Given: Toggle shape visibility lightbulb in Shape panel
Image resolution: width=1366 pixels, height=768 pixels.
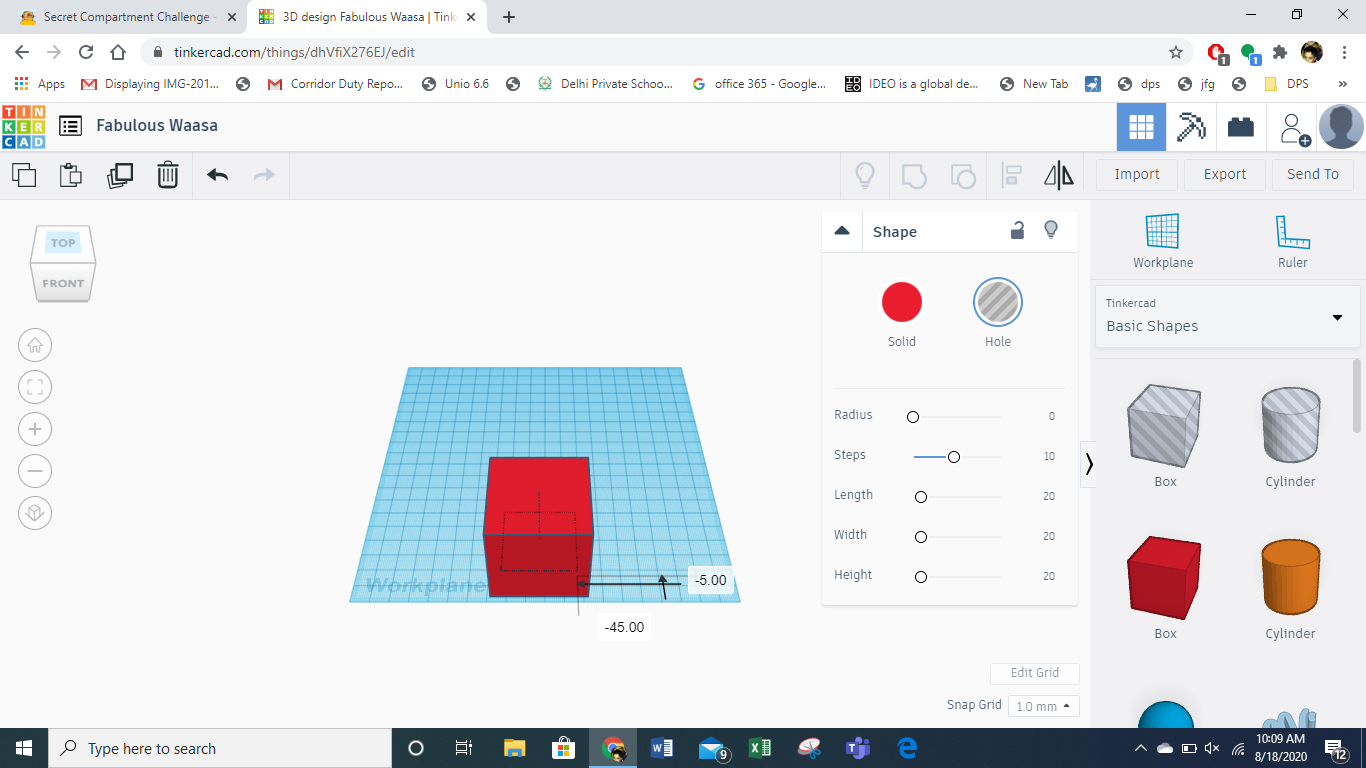Looking at the screenshot, I should [x=1051, y=230].
